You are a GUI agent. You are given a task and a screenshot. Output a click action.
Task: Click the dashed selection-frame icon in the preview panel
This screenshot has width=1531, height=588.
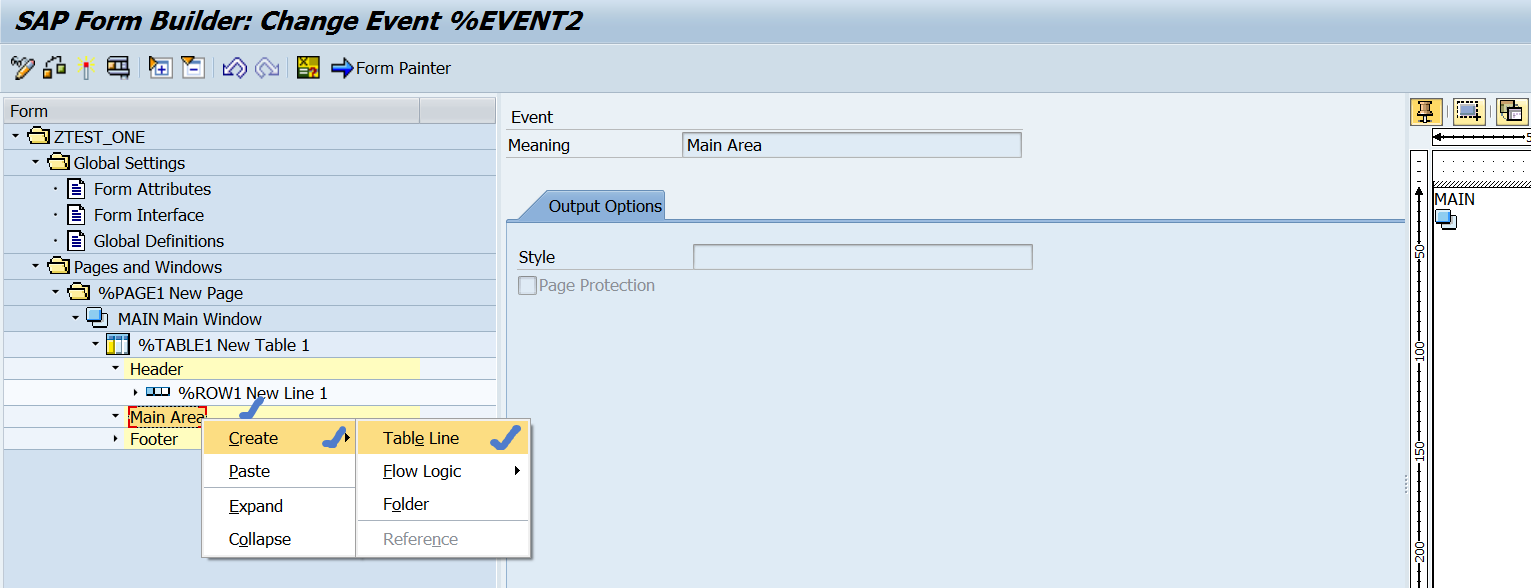1468,111
